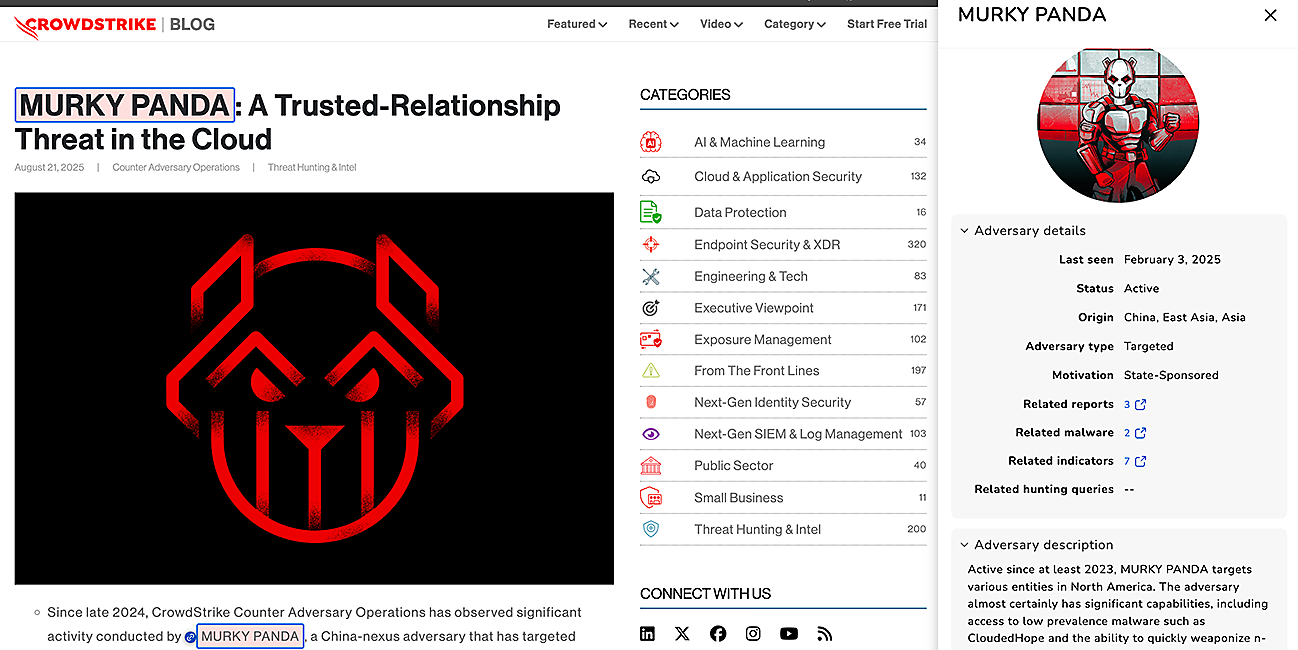Click the LinkedIn icon under Connect With Us
Screen dimensions: 1298x650
[x=648, y=633]
